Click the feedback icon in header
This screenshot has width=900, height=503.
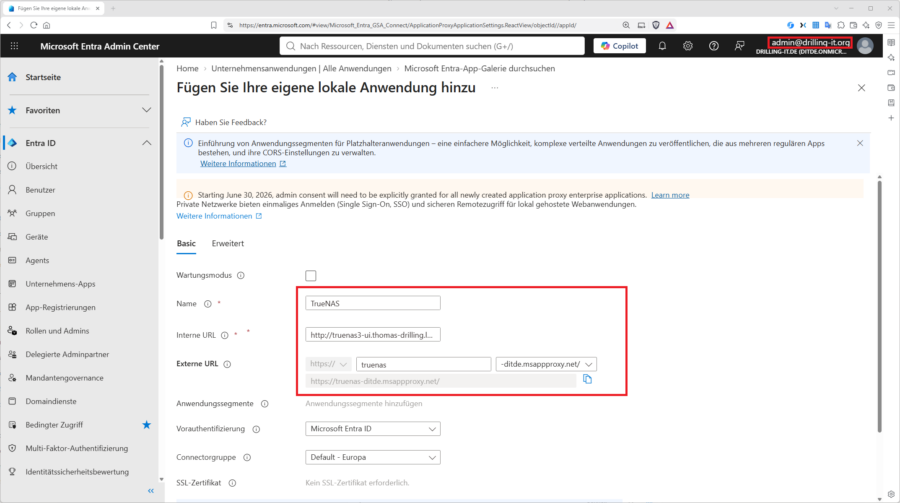click(739, 46)
